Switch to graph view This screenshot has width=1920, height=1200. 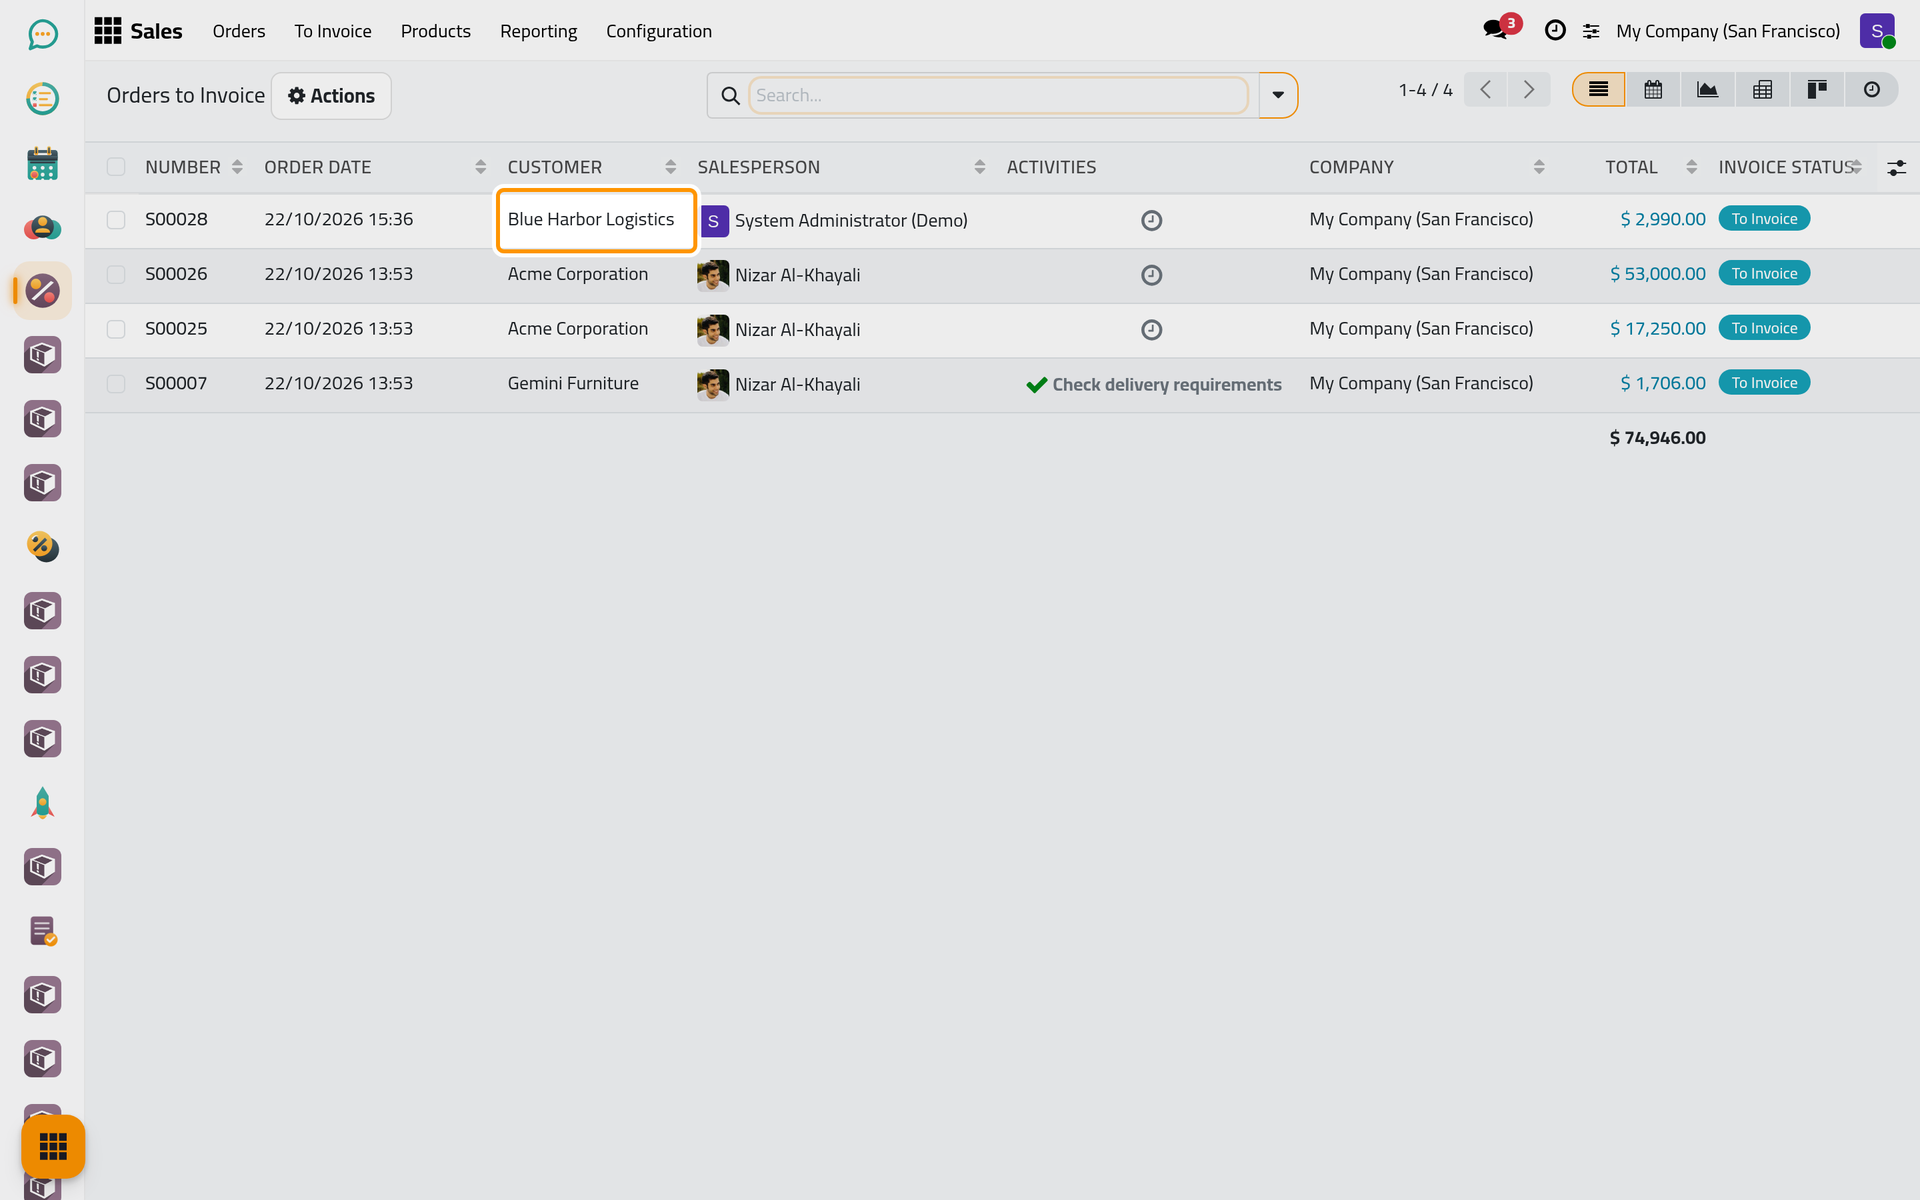tap(1707, 90)
